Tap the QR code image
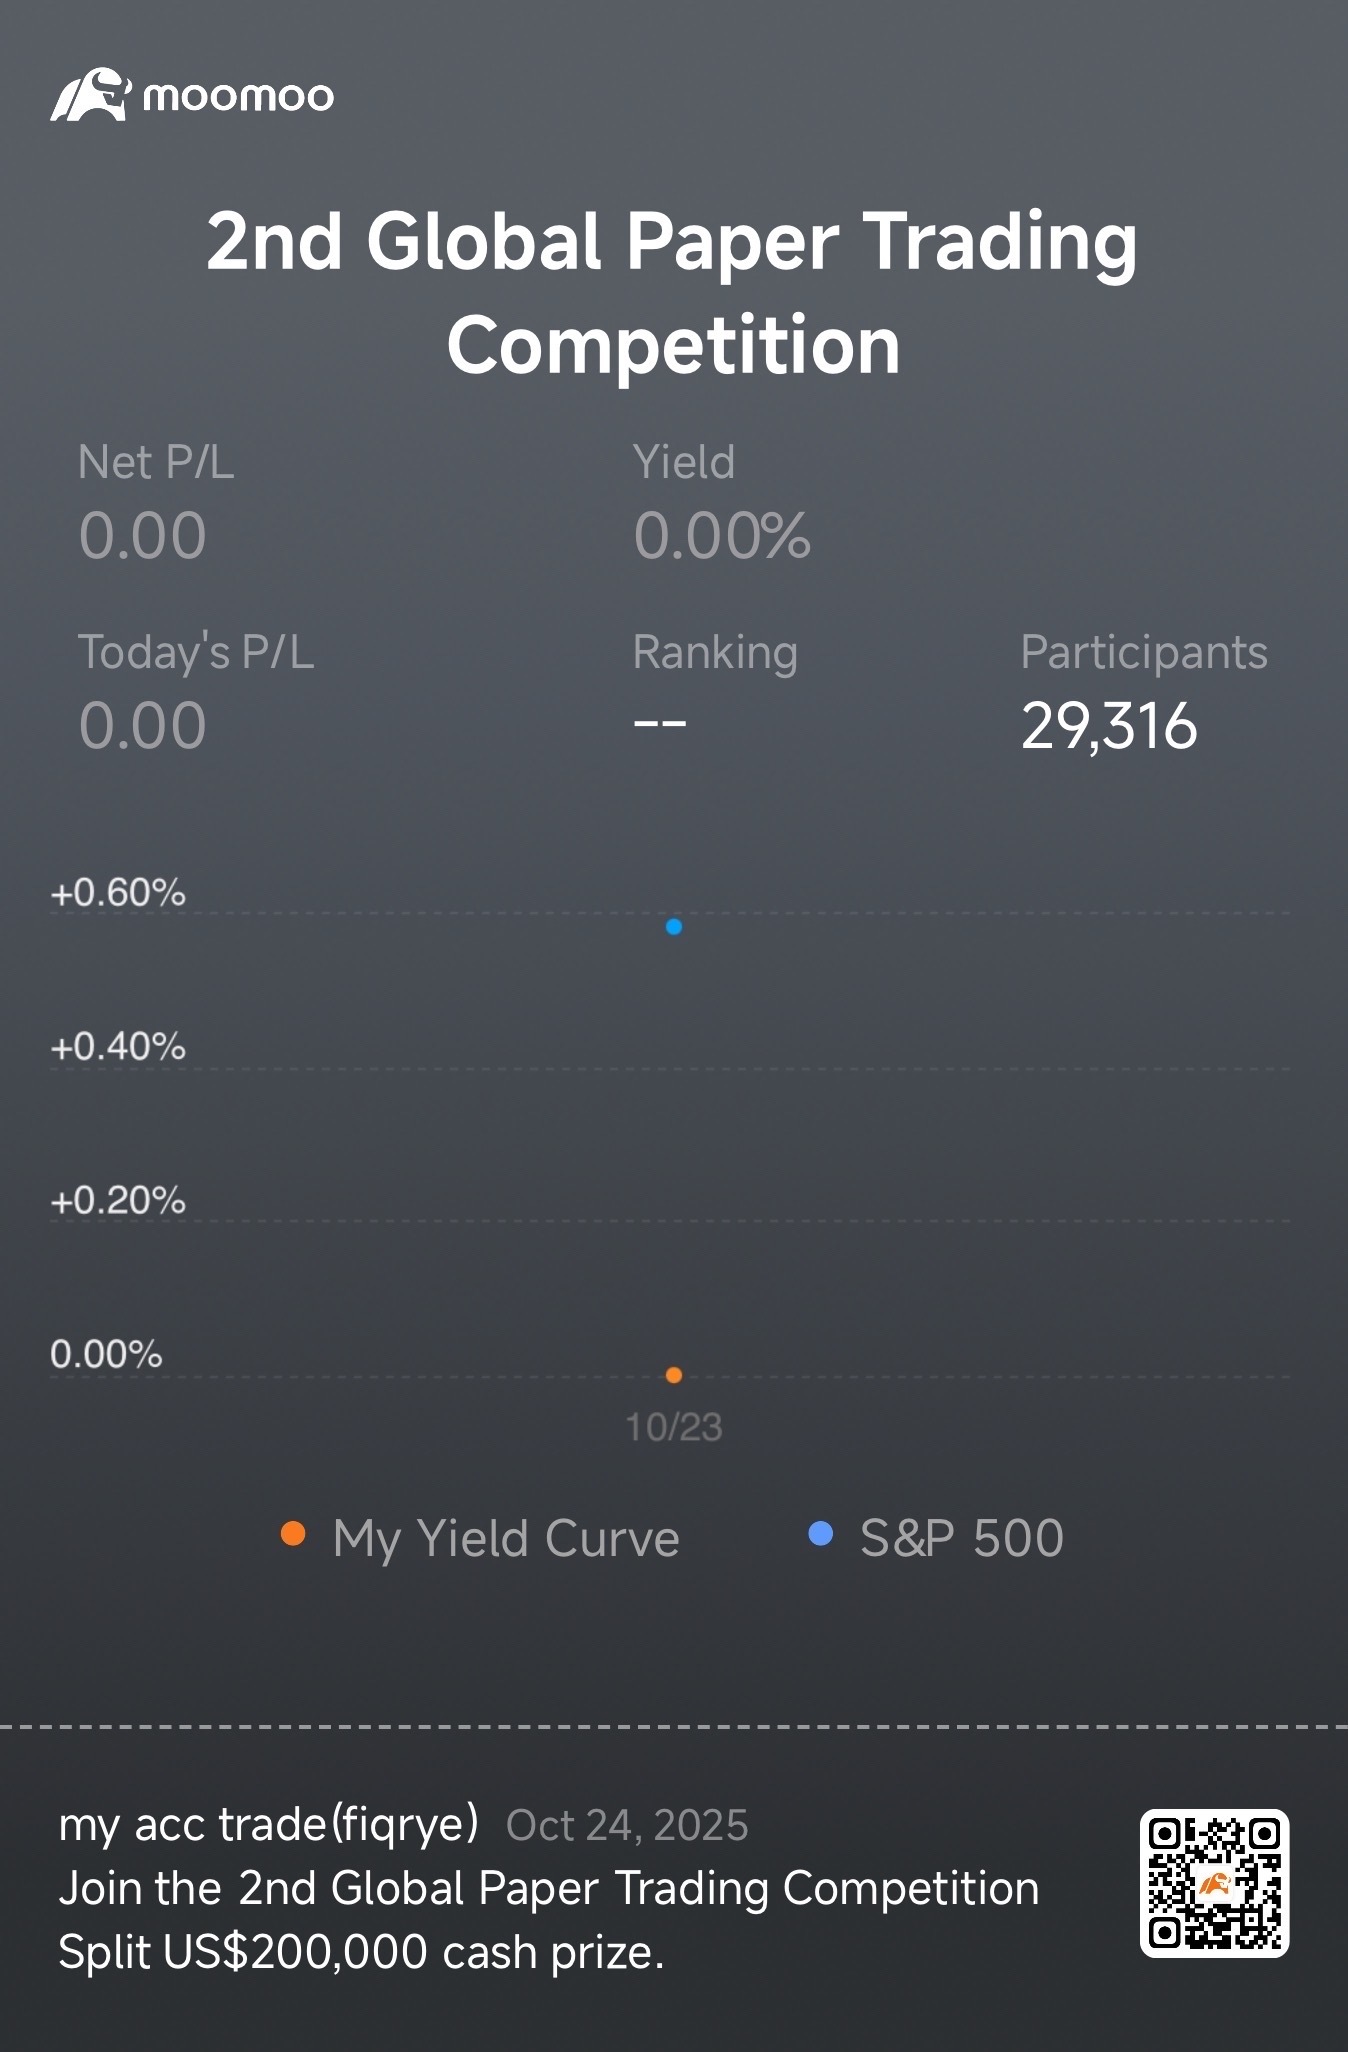The height and width of the screenshot is (2052, 1348). (x=1214, y=1883)
